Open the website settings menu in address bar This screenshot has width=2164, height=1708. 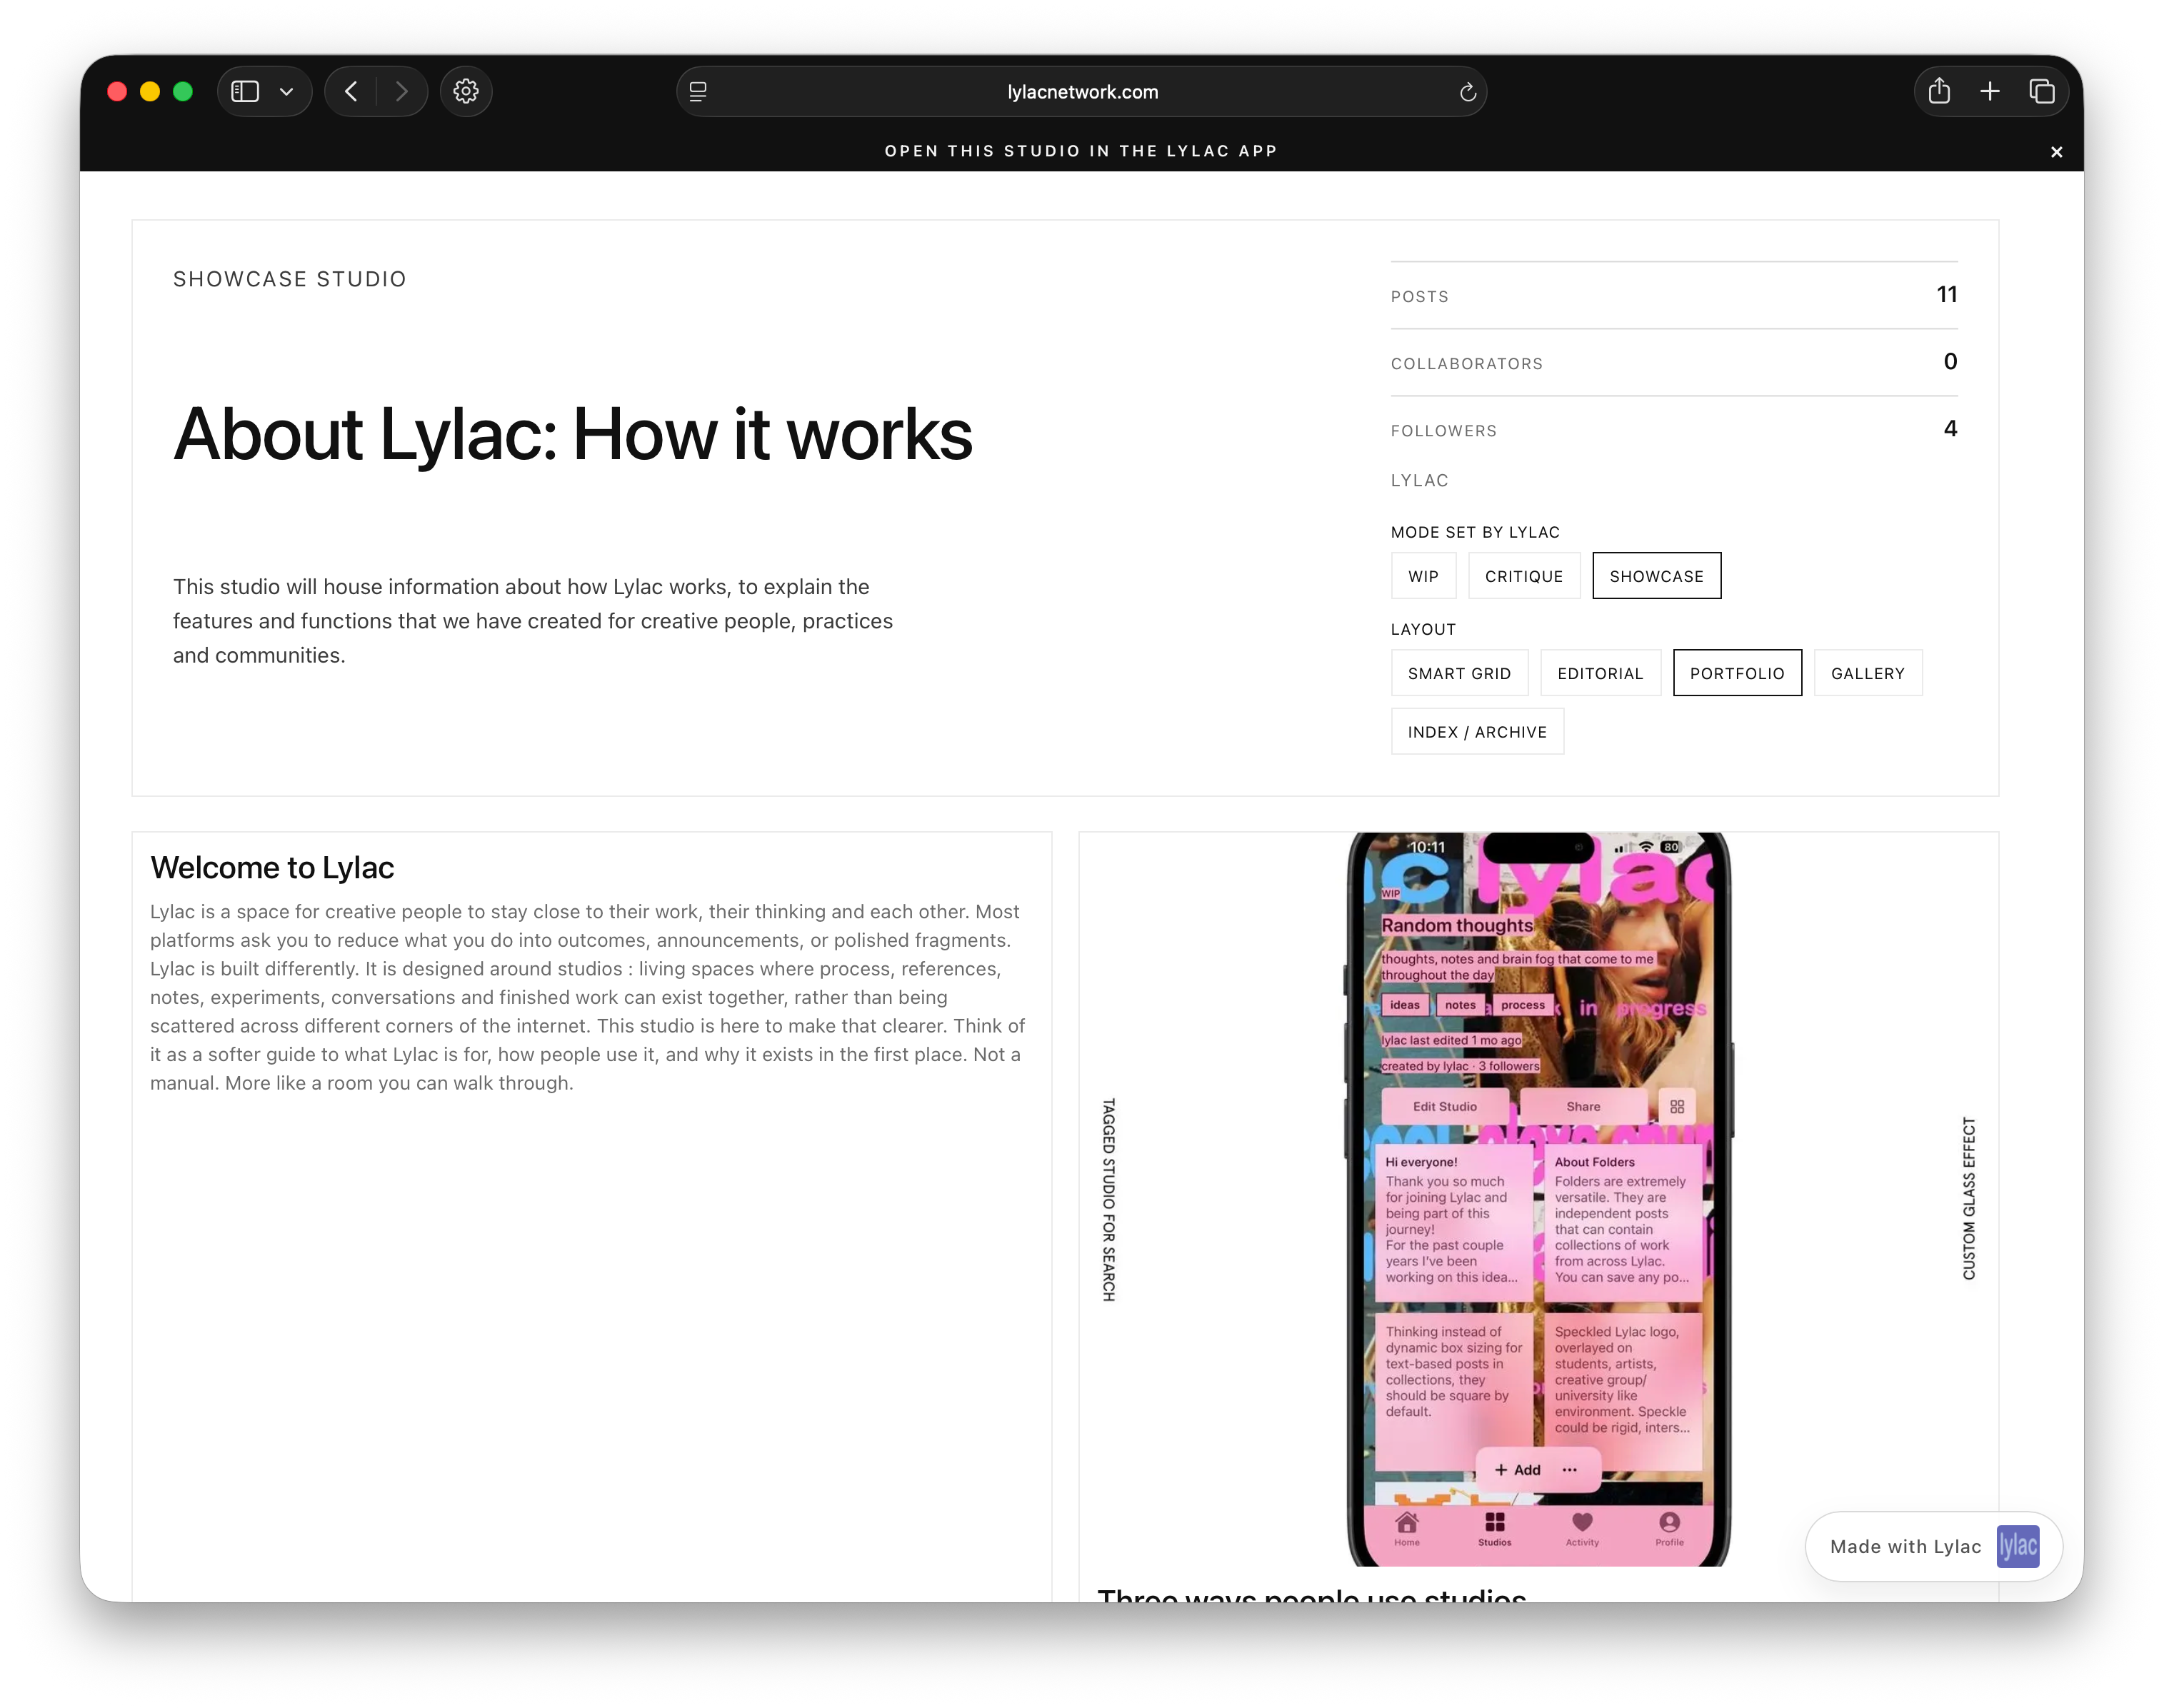point(697,91)
